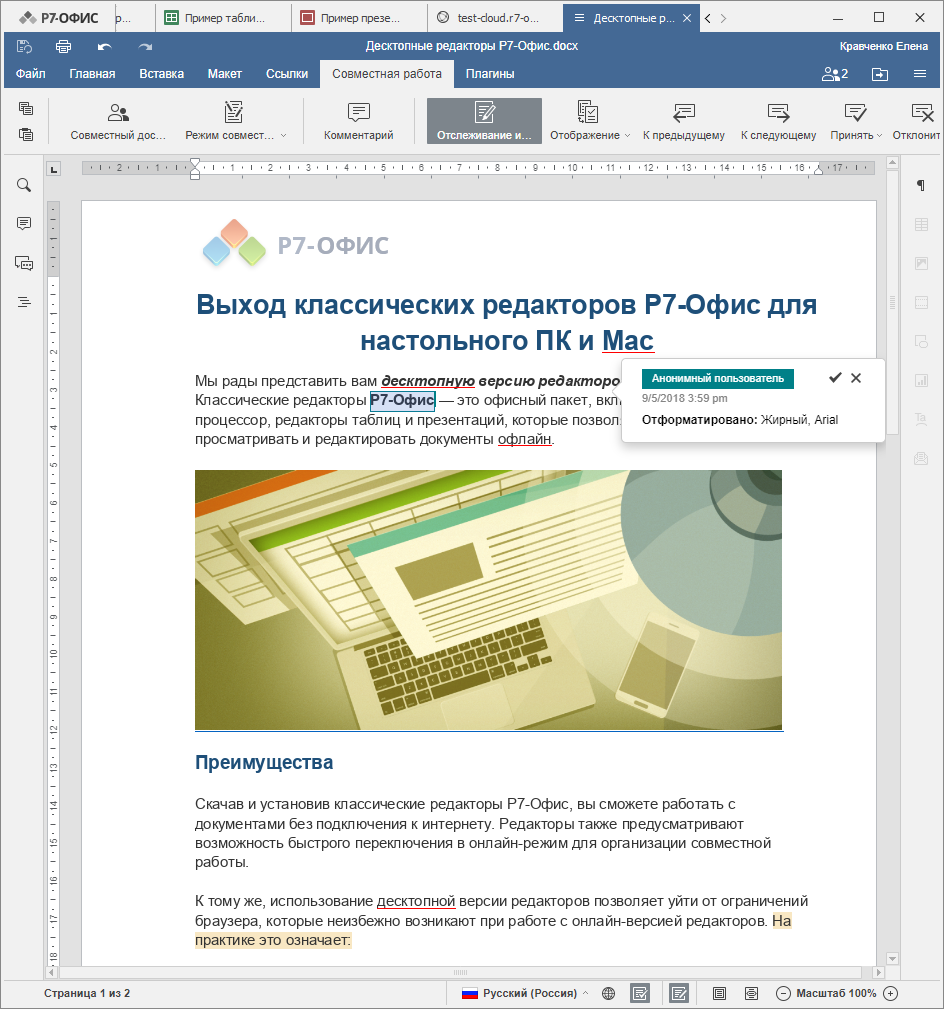Open header and footer settings in right sidebar
The image size is (944, 1009).
(x=921, y=302)
